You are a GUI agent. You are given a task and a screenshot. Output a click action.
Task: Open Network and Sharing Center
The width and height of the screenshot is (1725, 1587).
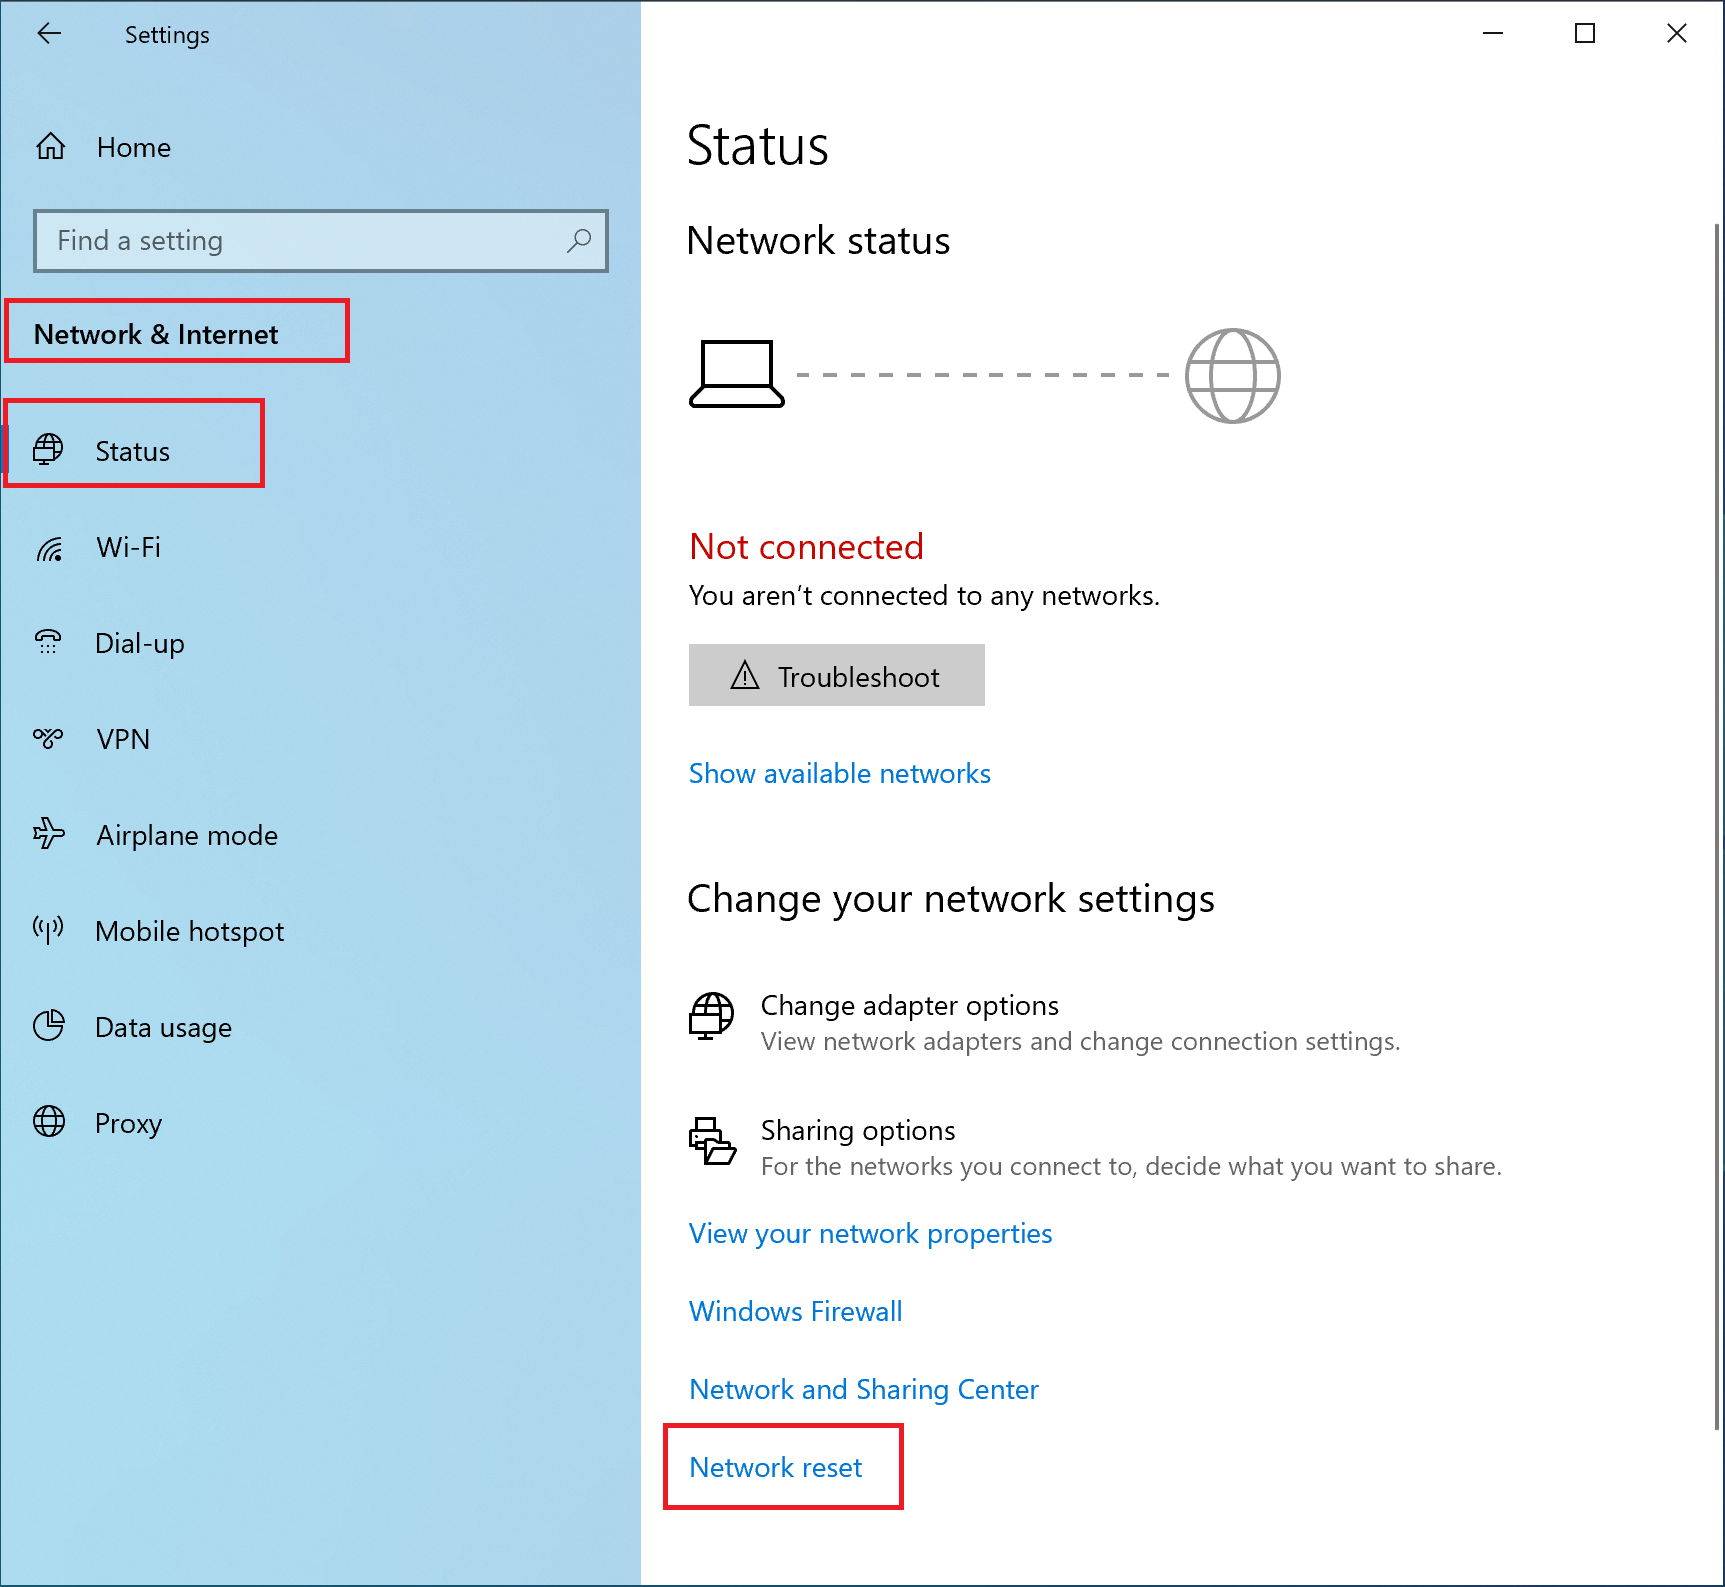pos(863,1390)
